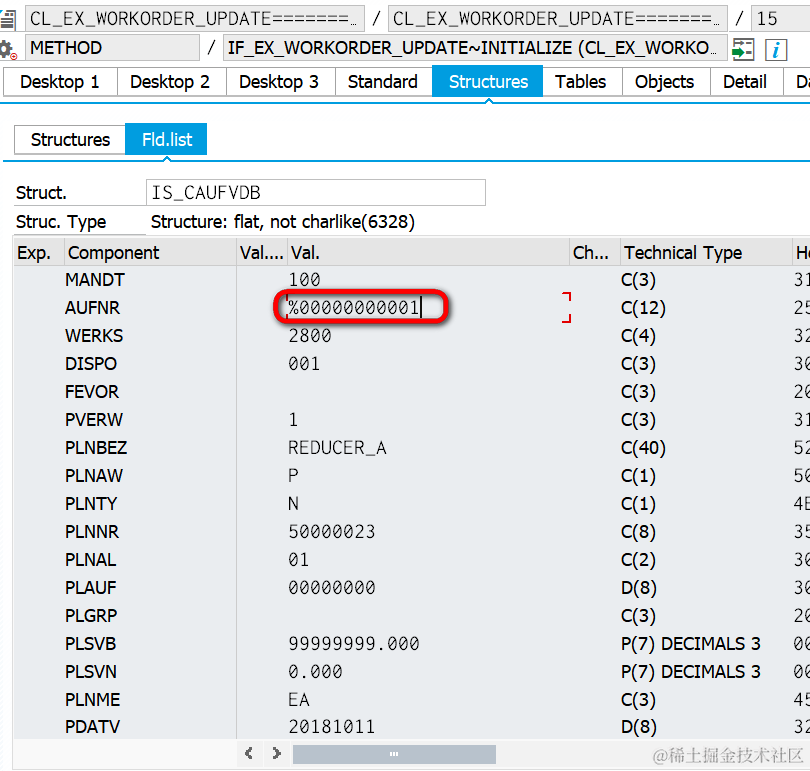Click the PDATV value 20181011

pos(332,727)
